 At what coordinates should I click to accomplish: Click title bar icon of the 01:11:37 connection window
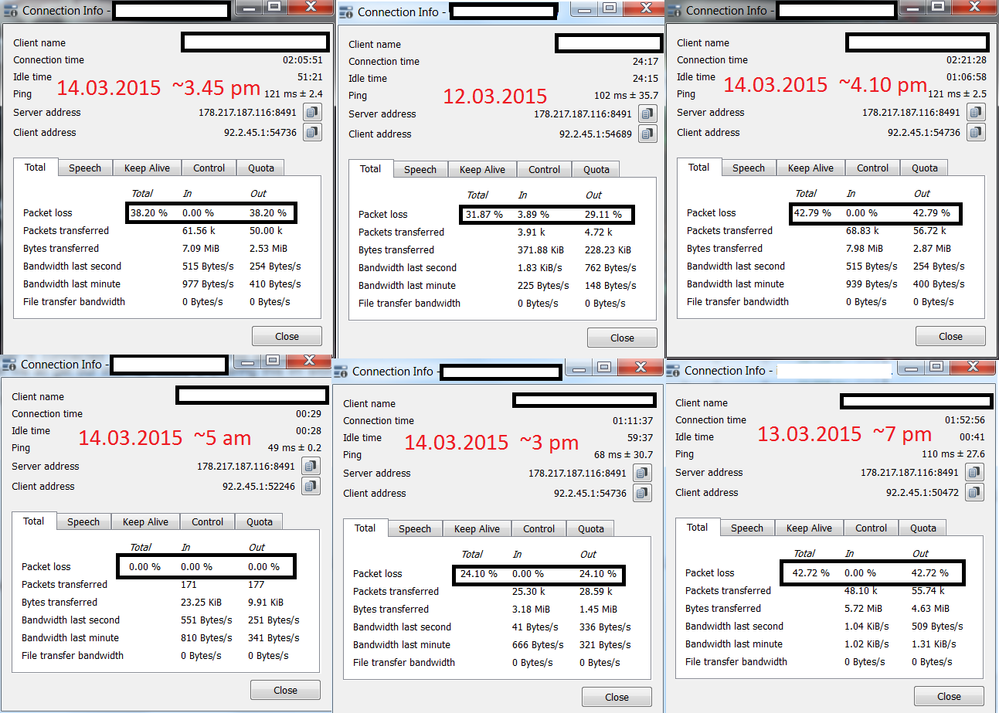341,372
